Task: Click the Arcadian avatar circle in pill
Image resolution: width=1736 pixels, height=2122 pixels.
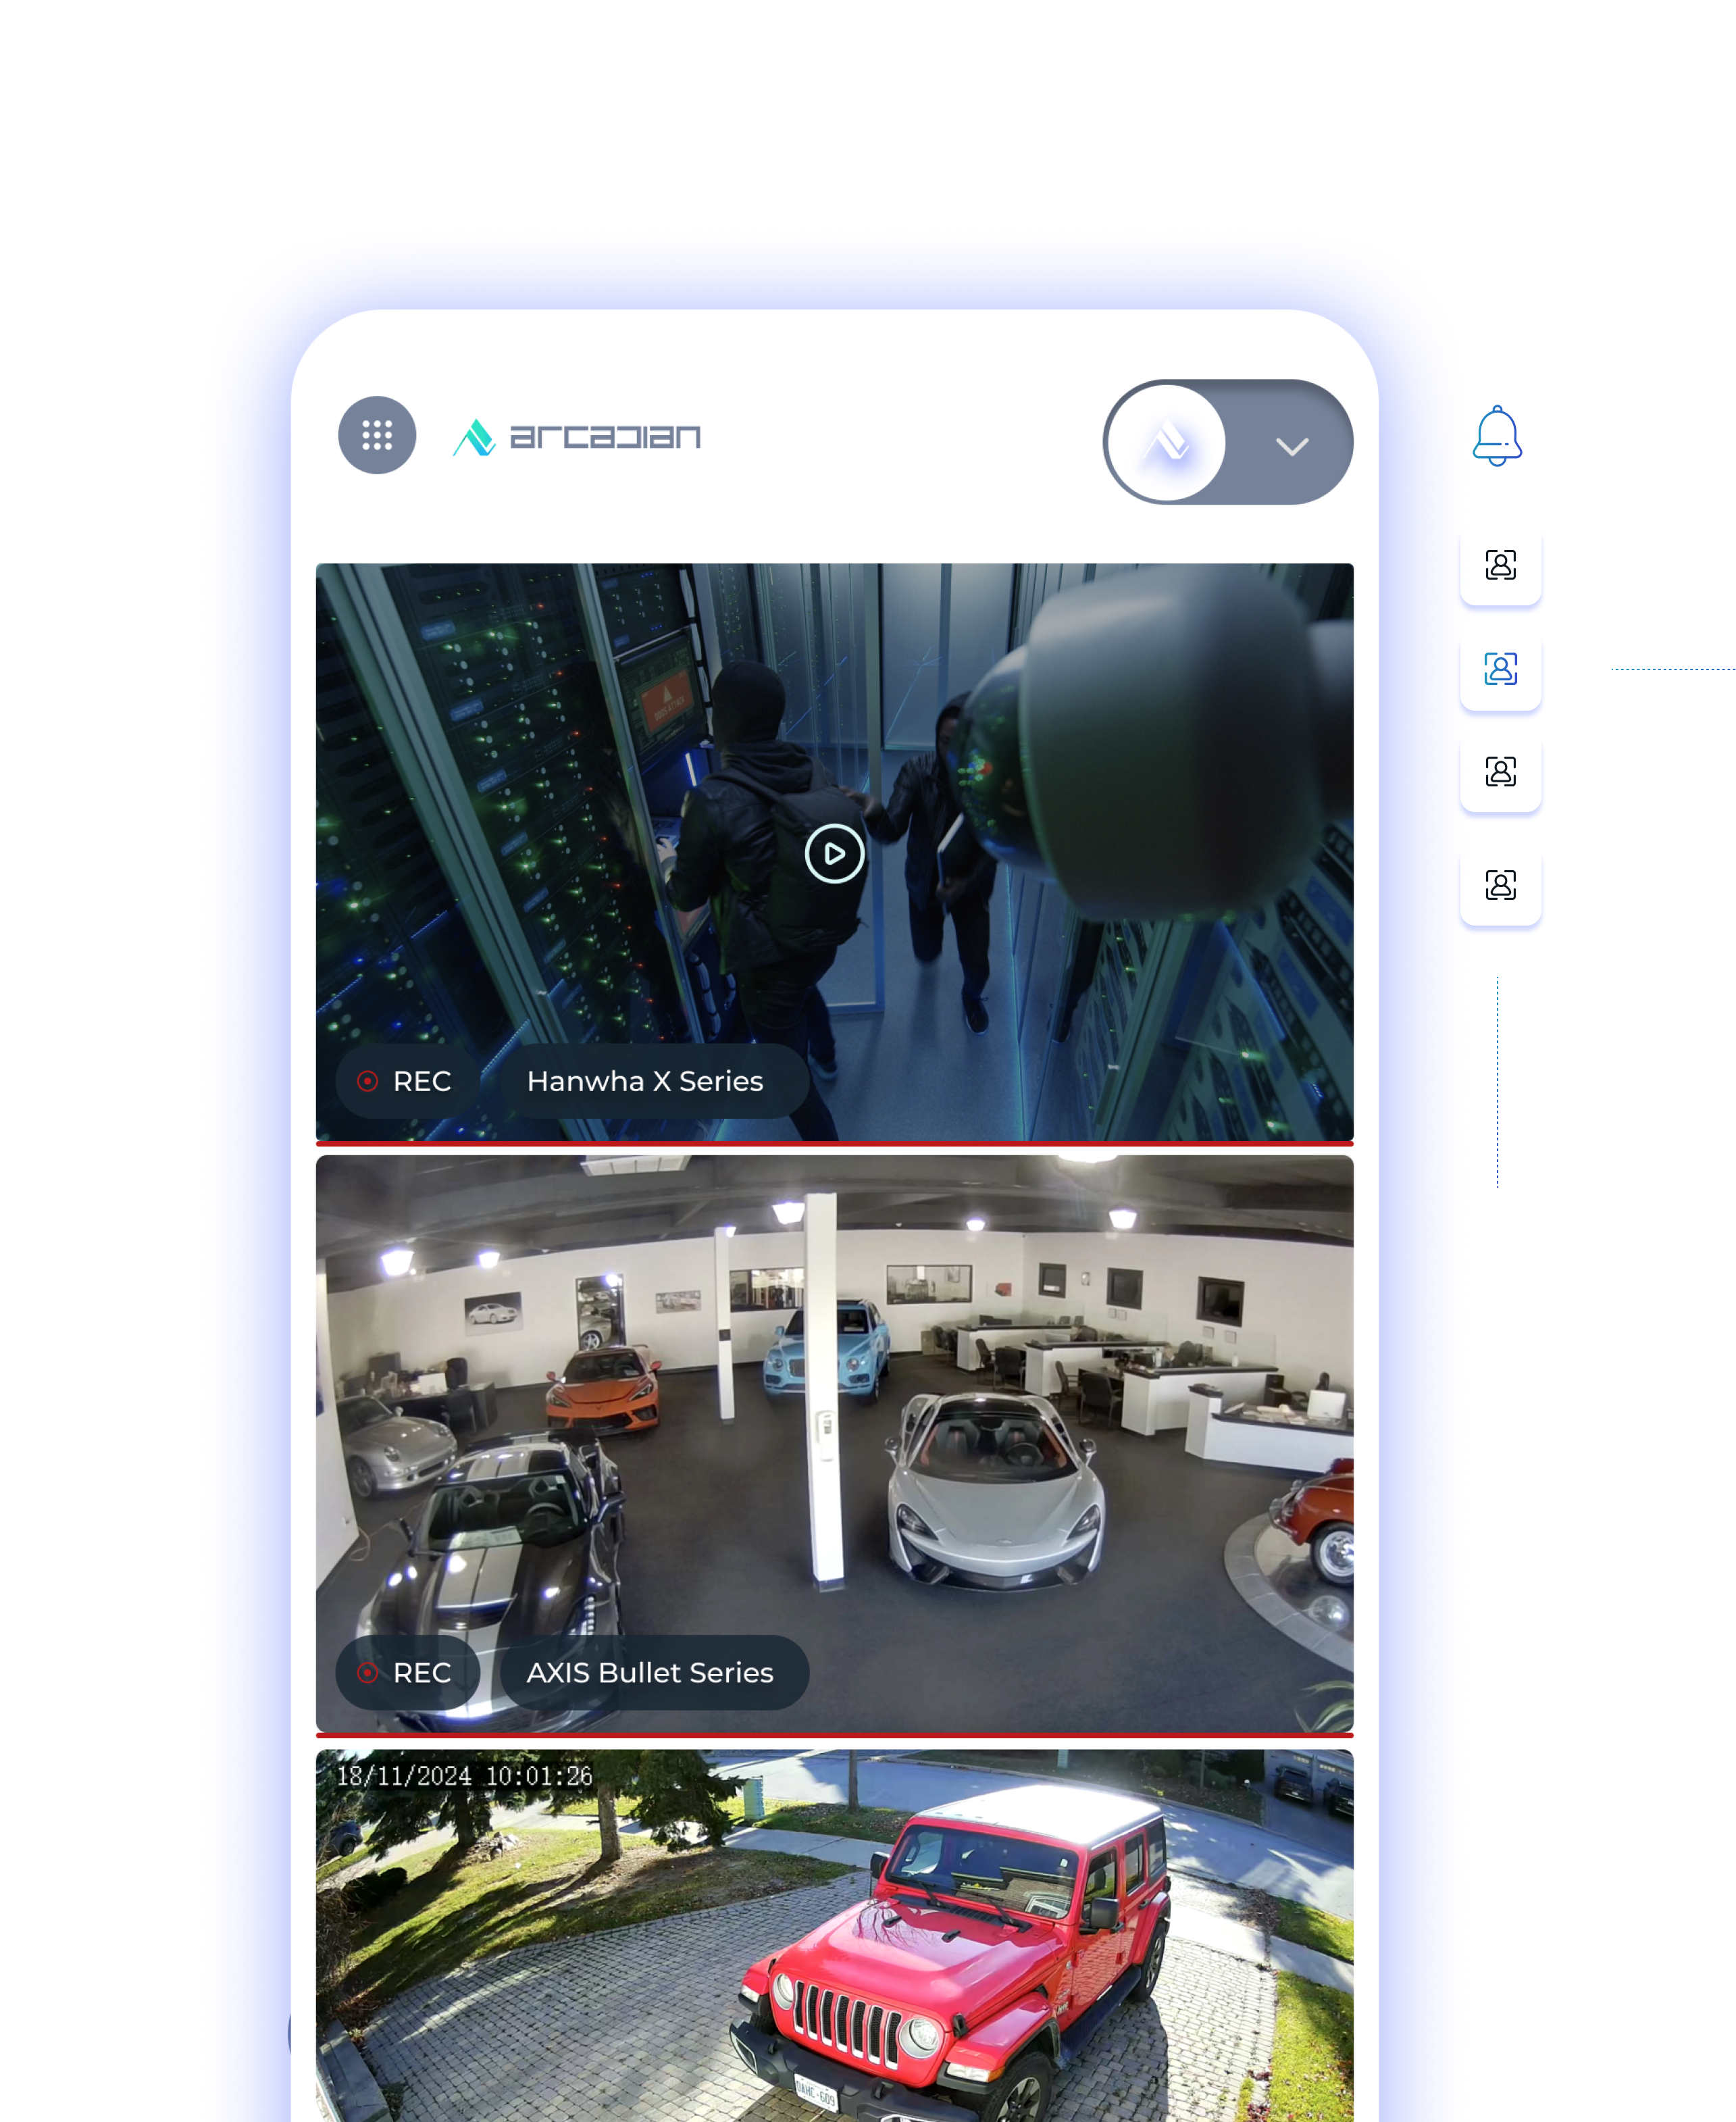Action: click(1167, 442)
